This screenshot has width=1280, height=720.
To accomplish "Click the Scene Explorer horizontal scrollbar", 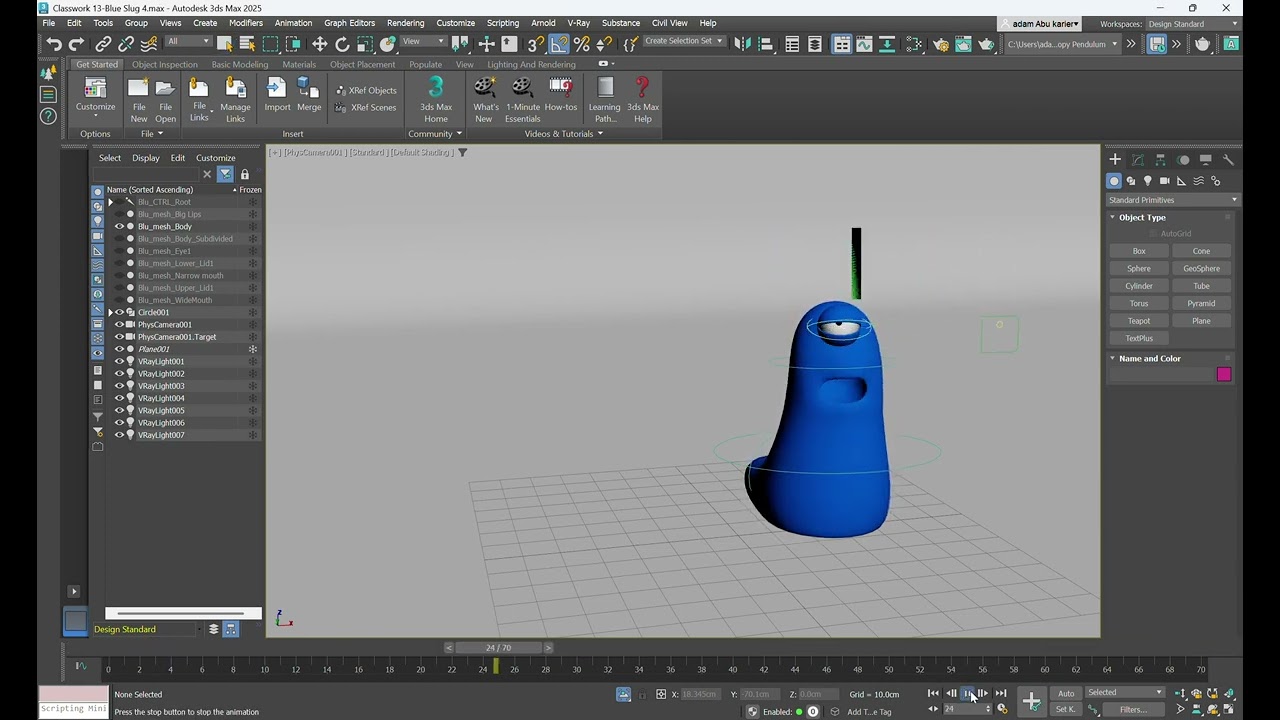I will 183,613.
